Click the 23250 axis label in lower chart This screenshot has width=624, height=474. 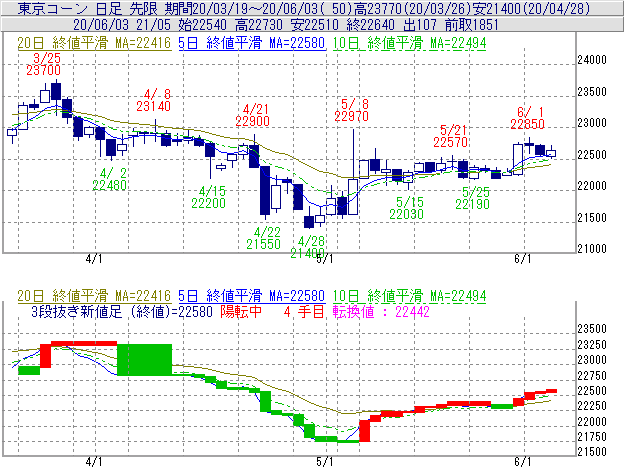(592, 345)
